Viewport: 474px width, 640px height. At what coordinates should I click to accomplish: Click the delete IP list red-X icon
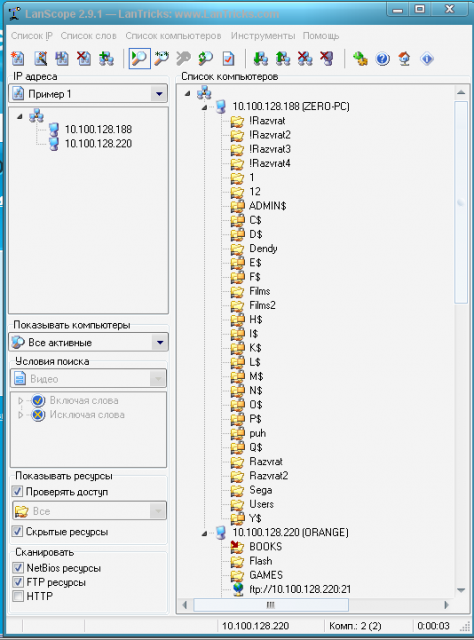coord(84,59)
